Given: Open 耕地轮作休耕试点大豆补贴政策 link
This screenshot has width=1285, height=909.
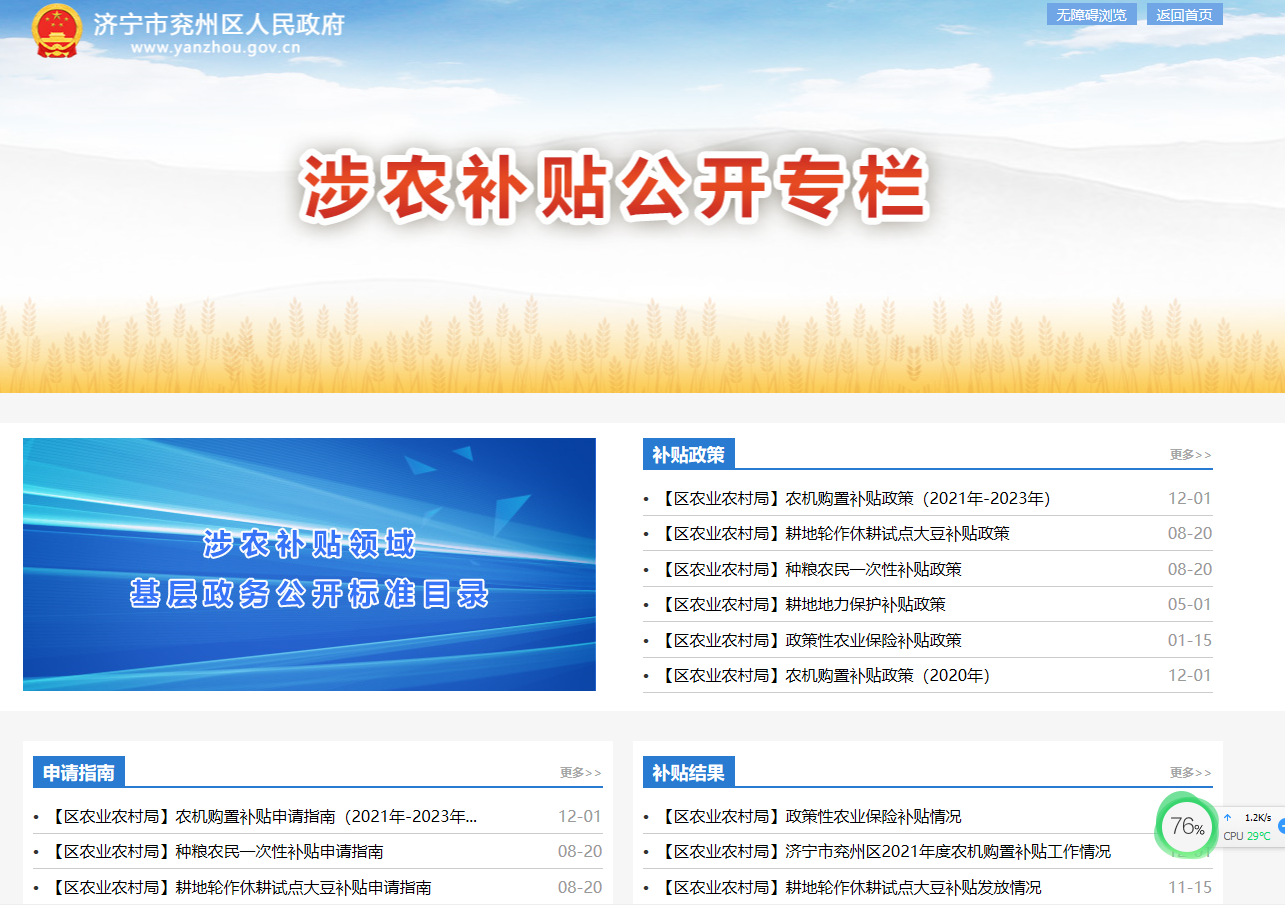Looking at the screenshot, I should [x=835, y=534].
